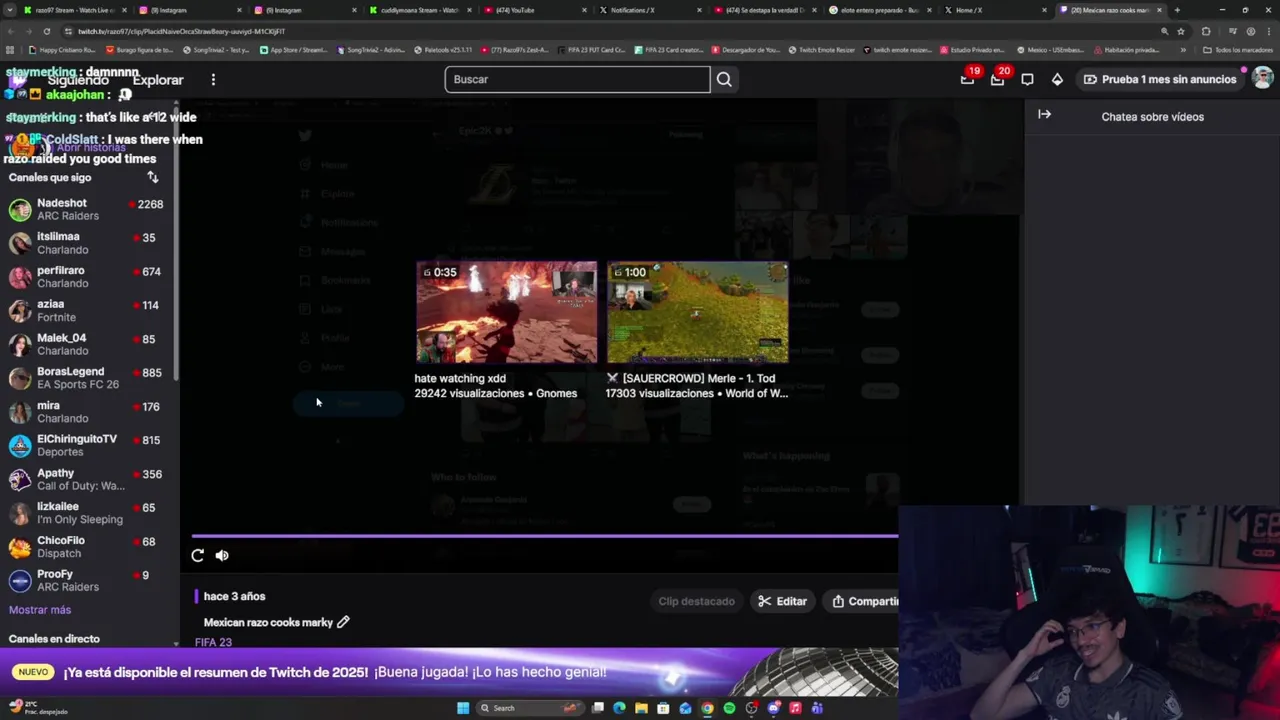Click Clip destacado button

pyautogui.click(x=696, y=601)
